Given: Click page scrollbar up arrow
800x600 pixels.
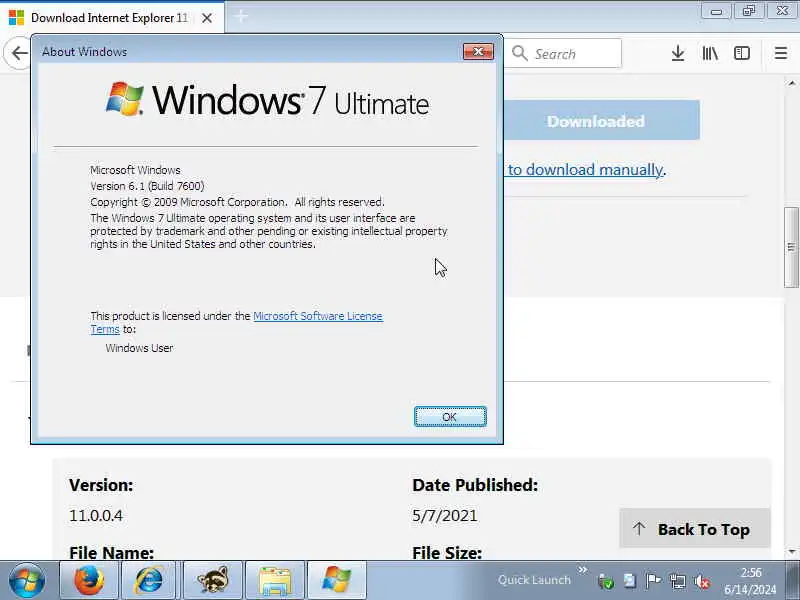Looking at the screenshot, I should pyautogui.click(x=792, y=83).
